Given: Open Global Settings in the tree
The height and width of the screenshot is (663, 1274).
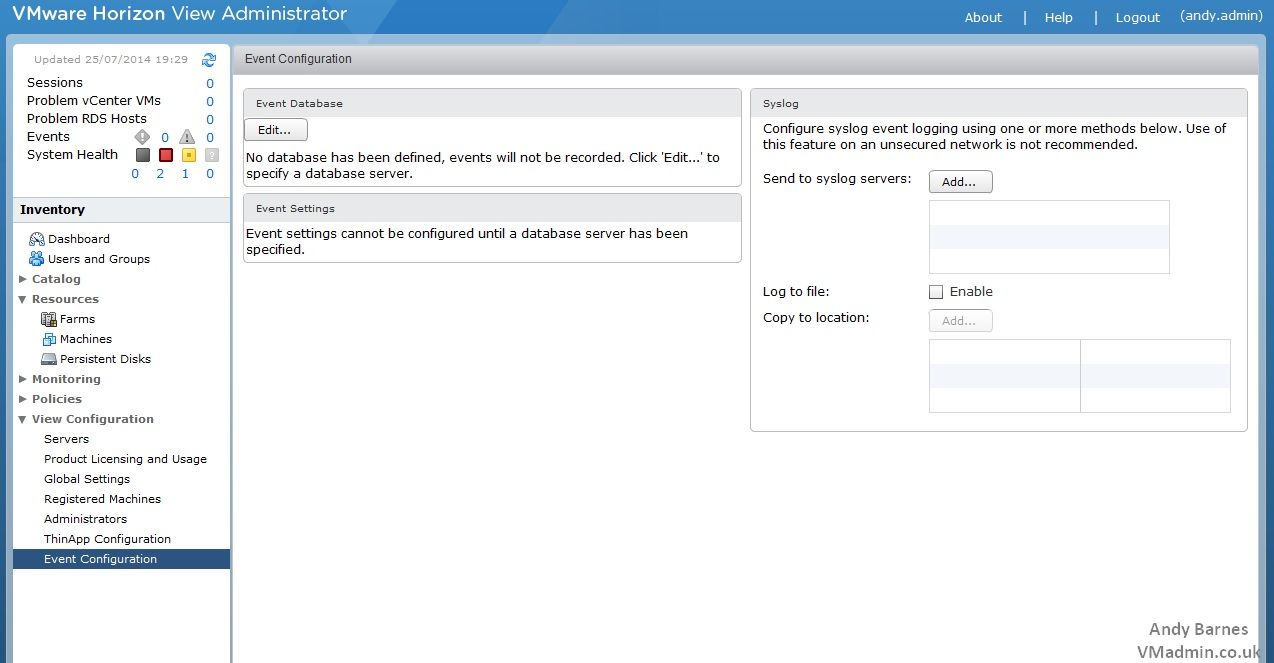Looking at the screenshot, I should tap(87, 479).
